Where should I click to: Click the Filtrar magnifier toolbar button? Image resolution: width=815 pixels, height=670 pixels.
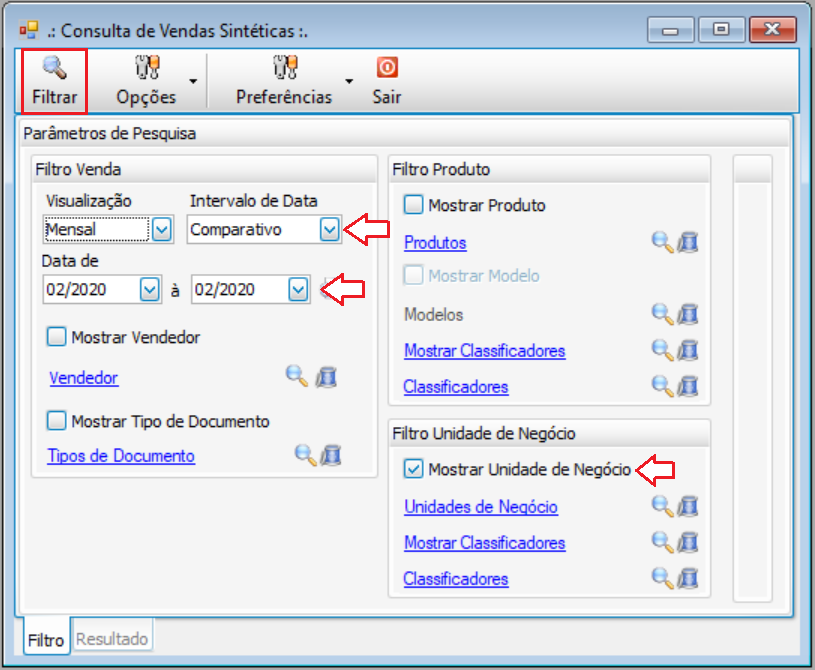[54, 81]
